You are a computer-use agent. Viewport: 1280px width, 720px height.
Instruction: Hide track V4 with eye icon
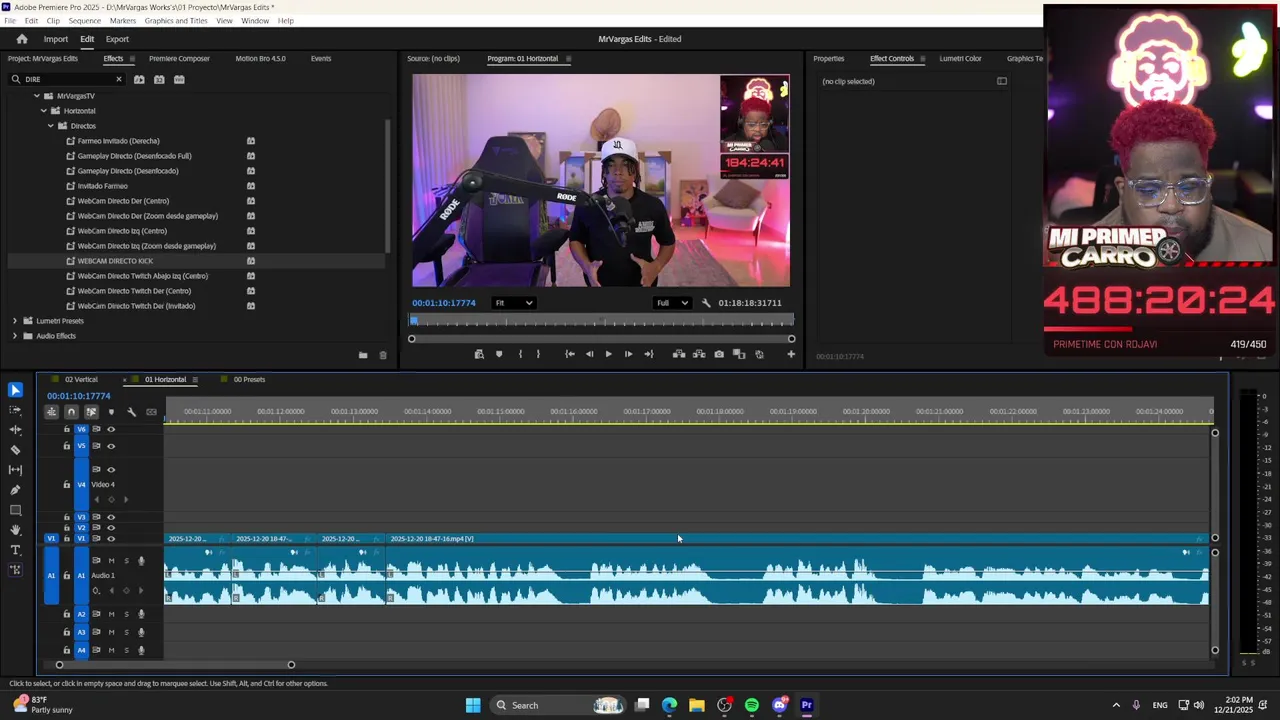tap(111, 469)
